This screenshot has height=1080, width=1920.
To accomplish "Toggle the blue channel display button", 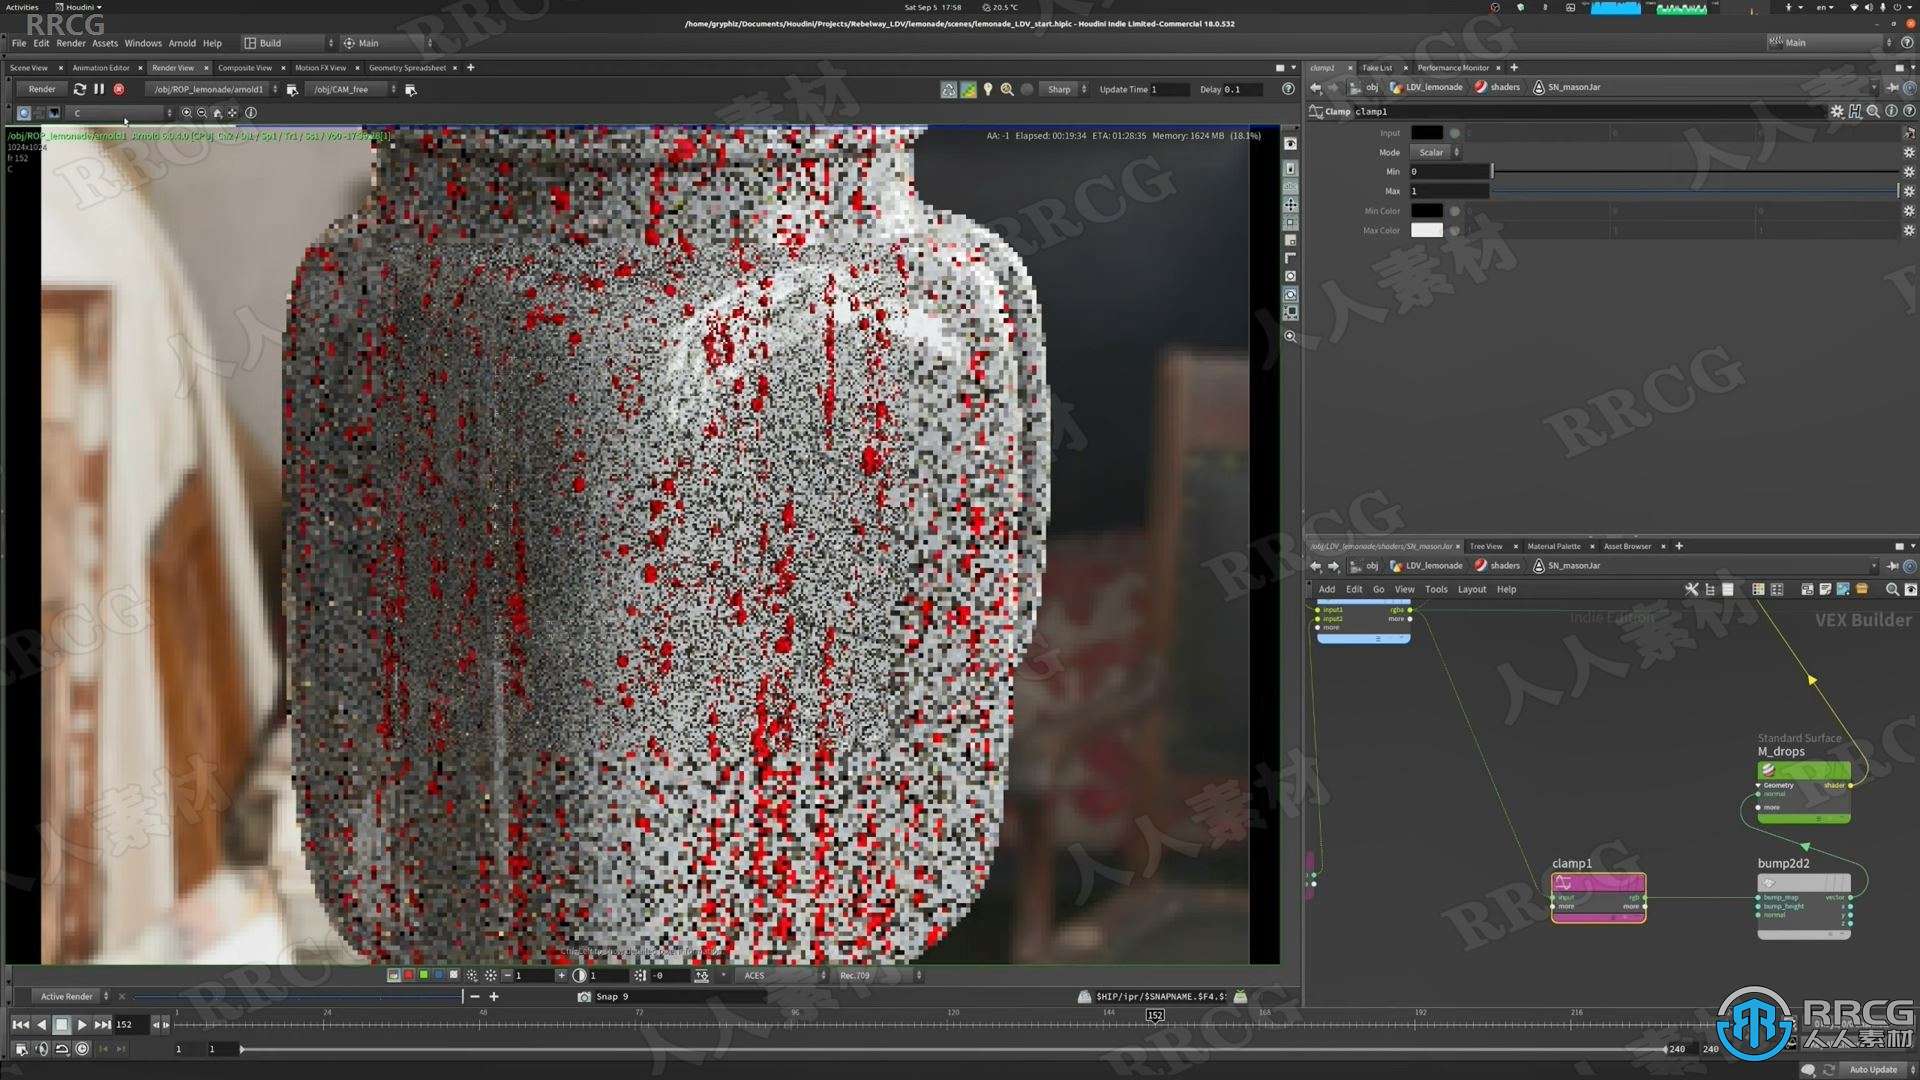I will pyautogui.click(x=438, y=975).
